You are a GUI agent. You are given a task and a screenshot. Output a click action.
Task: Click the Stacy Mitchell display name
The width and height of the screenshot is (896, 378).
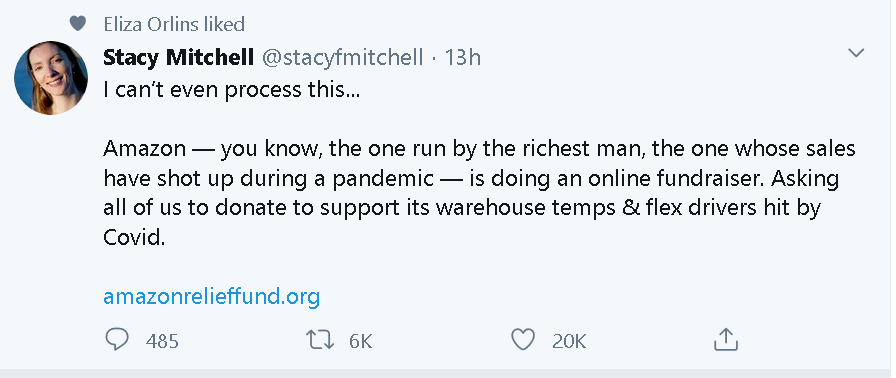(178, 57)
